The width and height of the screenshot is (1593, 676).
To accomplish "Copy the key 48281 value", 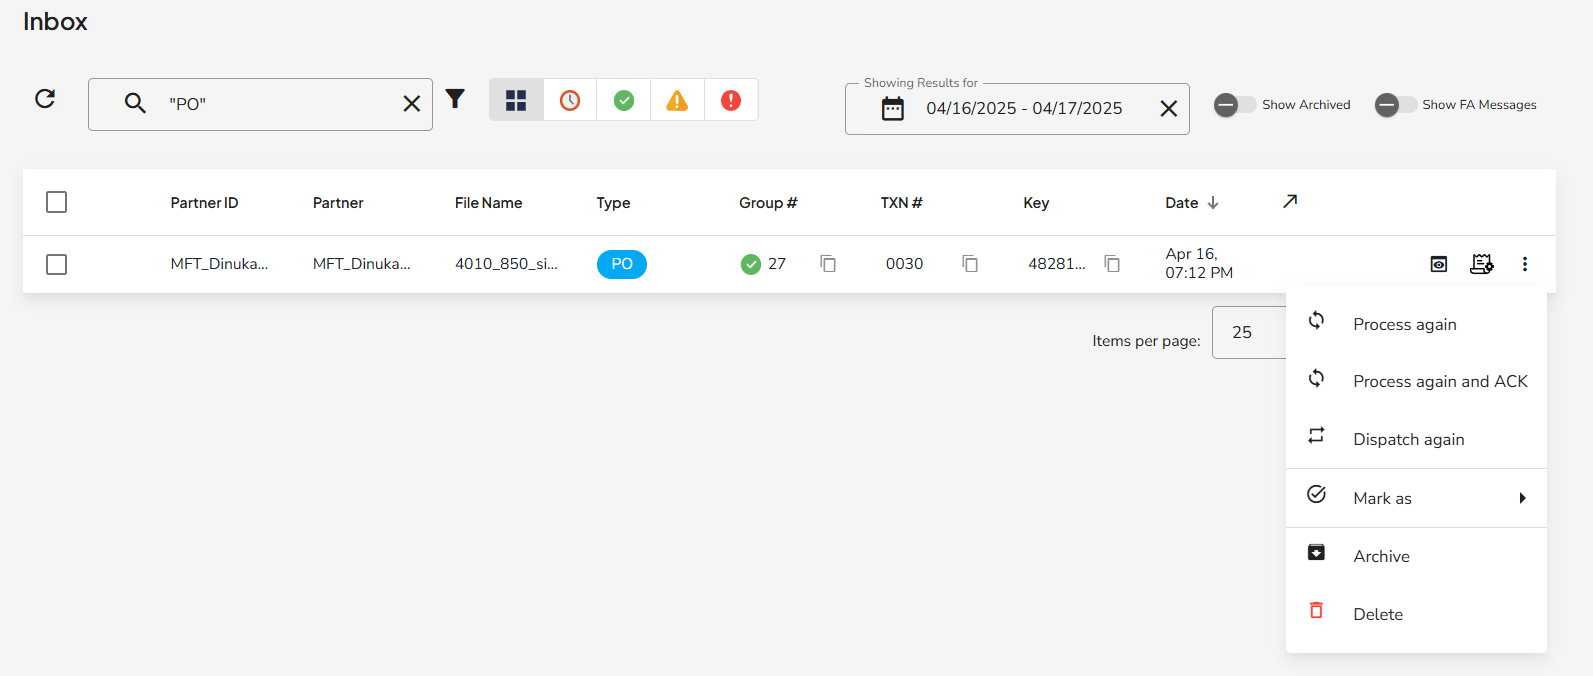I will point(1112,264).
